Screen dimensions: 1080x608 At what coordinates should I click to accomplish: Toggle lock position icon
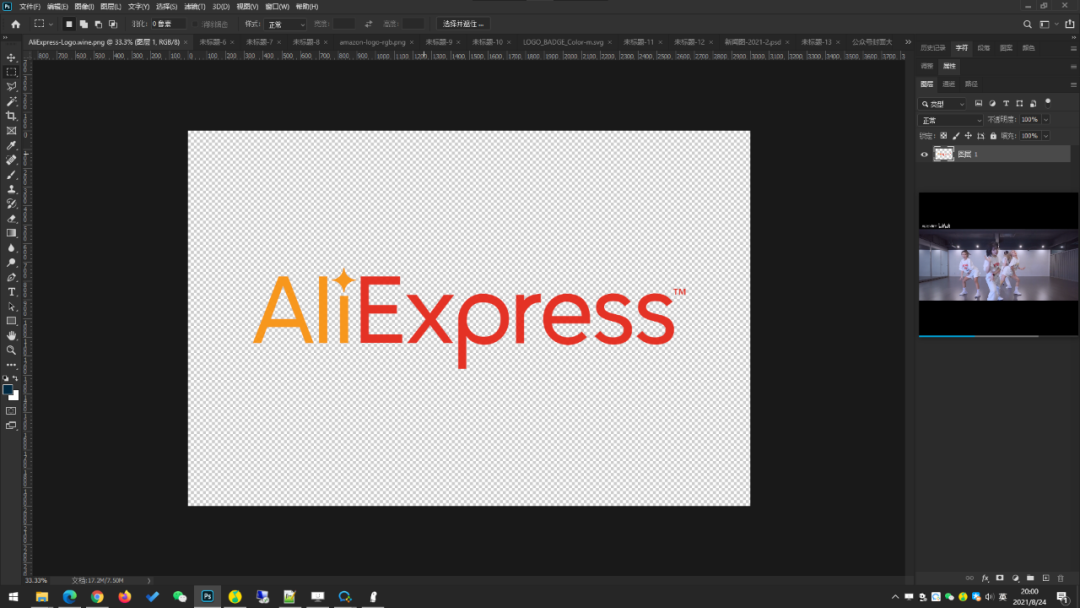click(x=968, y=136)
